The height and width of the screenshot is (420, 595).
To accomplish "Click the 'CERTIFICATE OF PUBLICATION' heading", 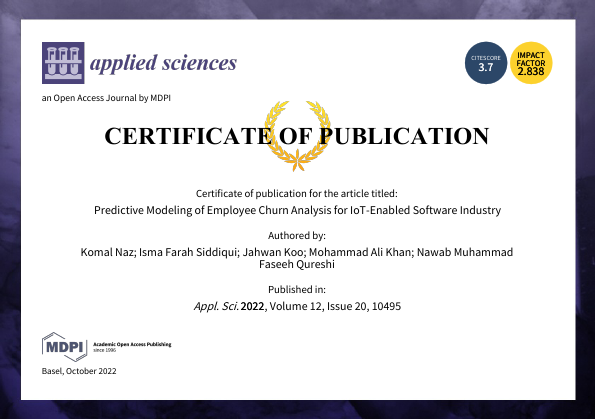I will click(x=297, y=136).
